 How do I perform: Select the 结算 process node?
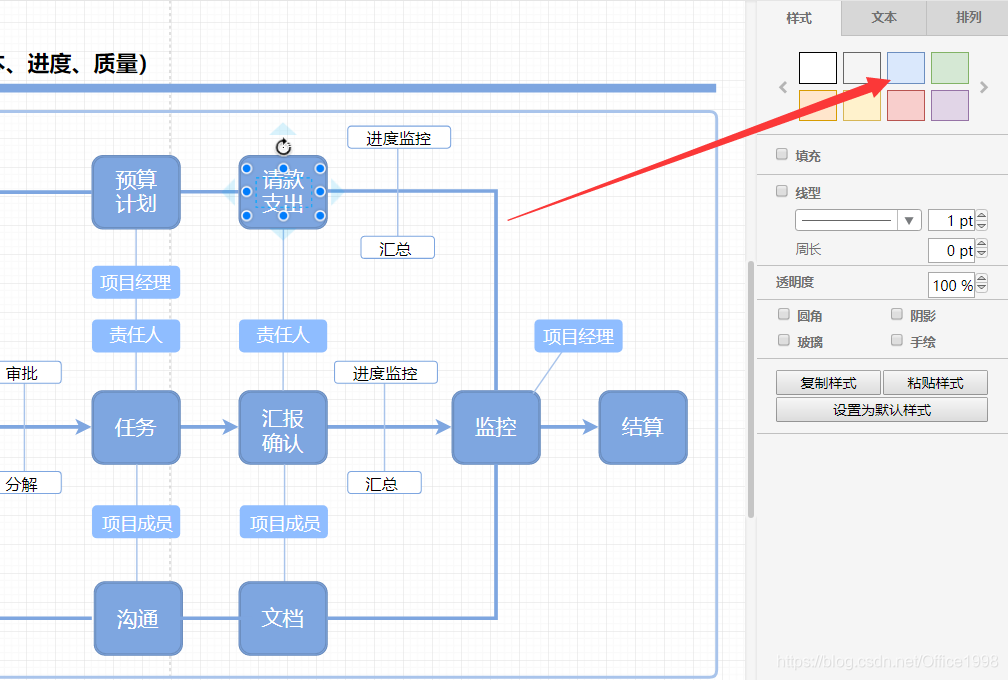point(643,427)
